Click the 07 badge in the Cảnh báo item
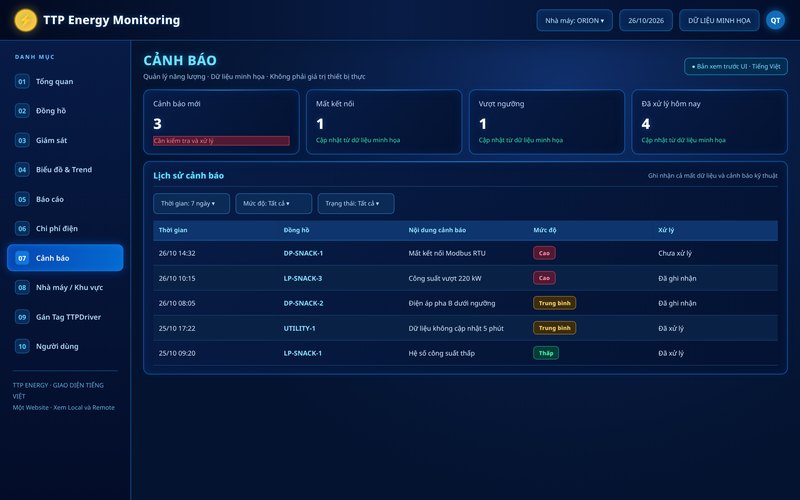 pos(22,258)
